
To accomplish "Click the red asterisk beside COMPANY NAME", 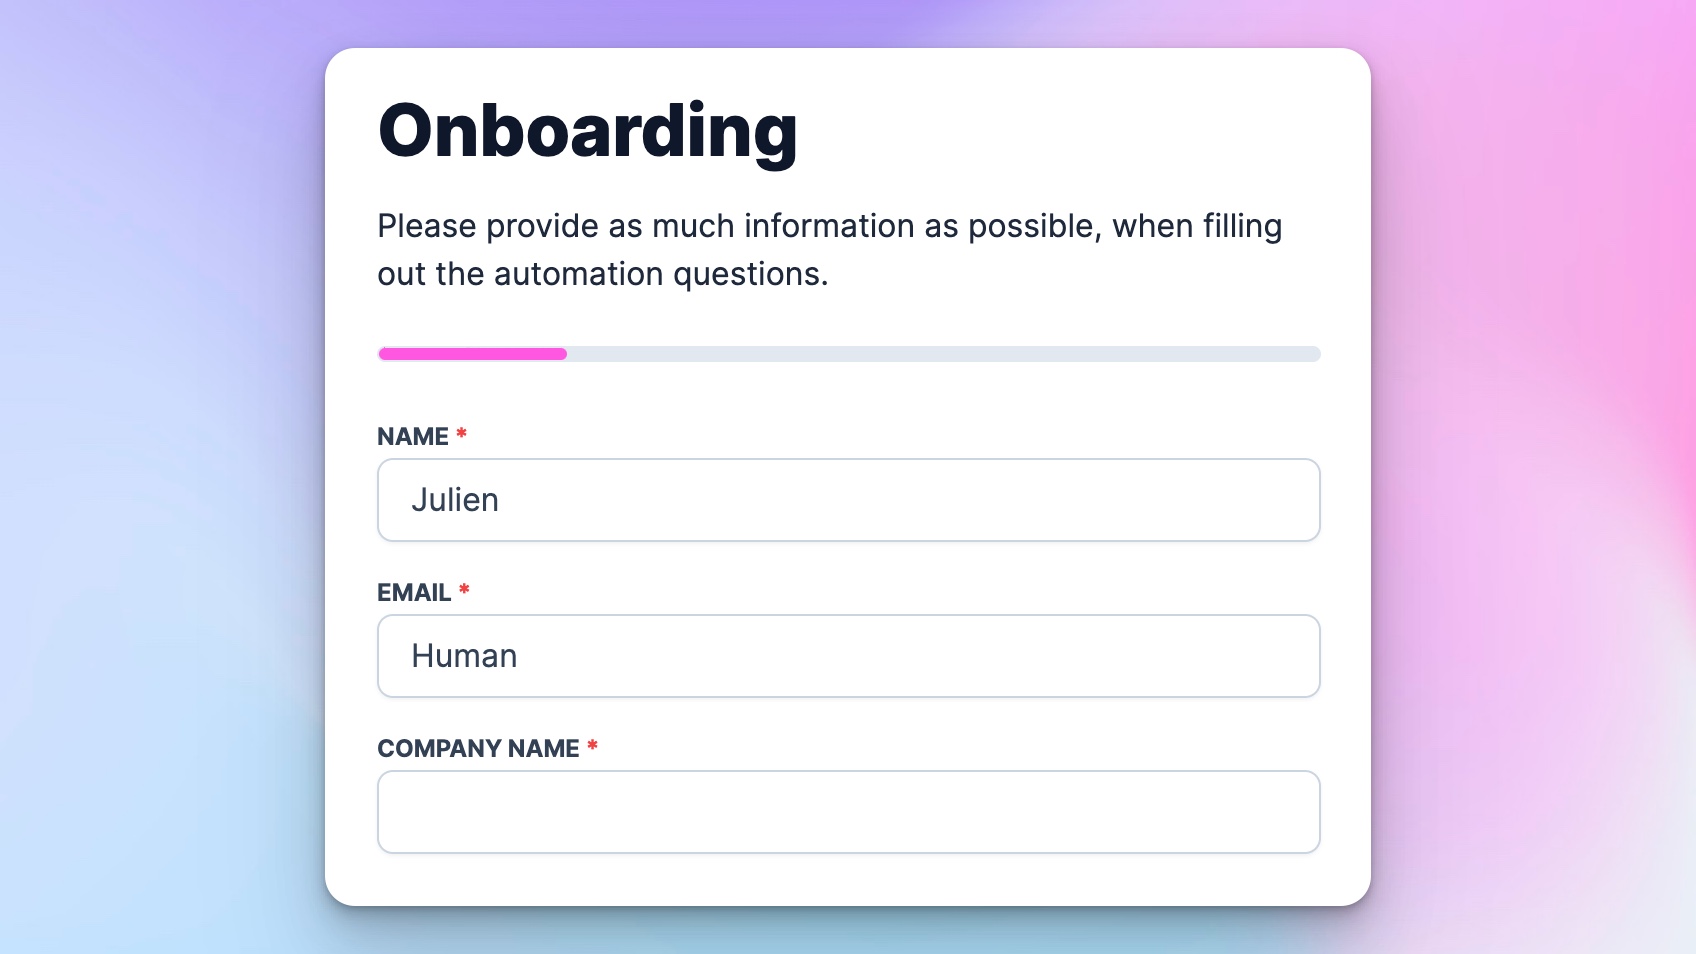I will [x=592, y=746].
